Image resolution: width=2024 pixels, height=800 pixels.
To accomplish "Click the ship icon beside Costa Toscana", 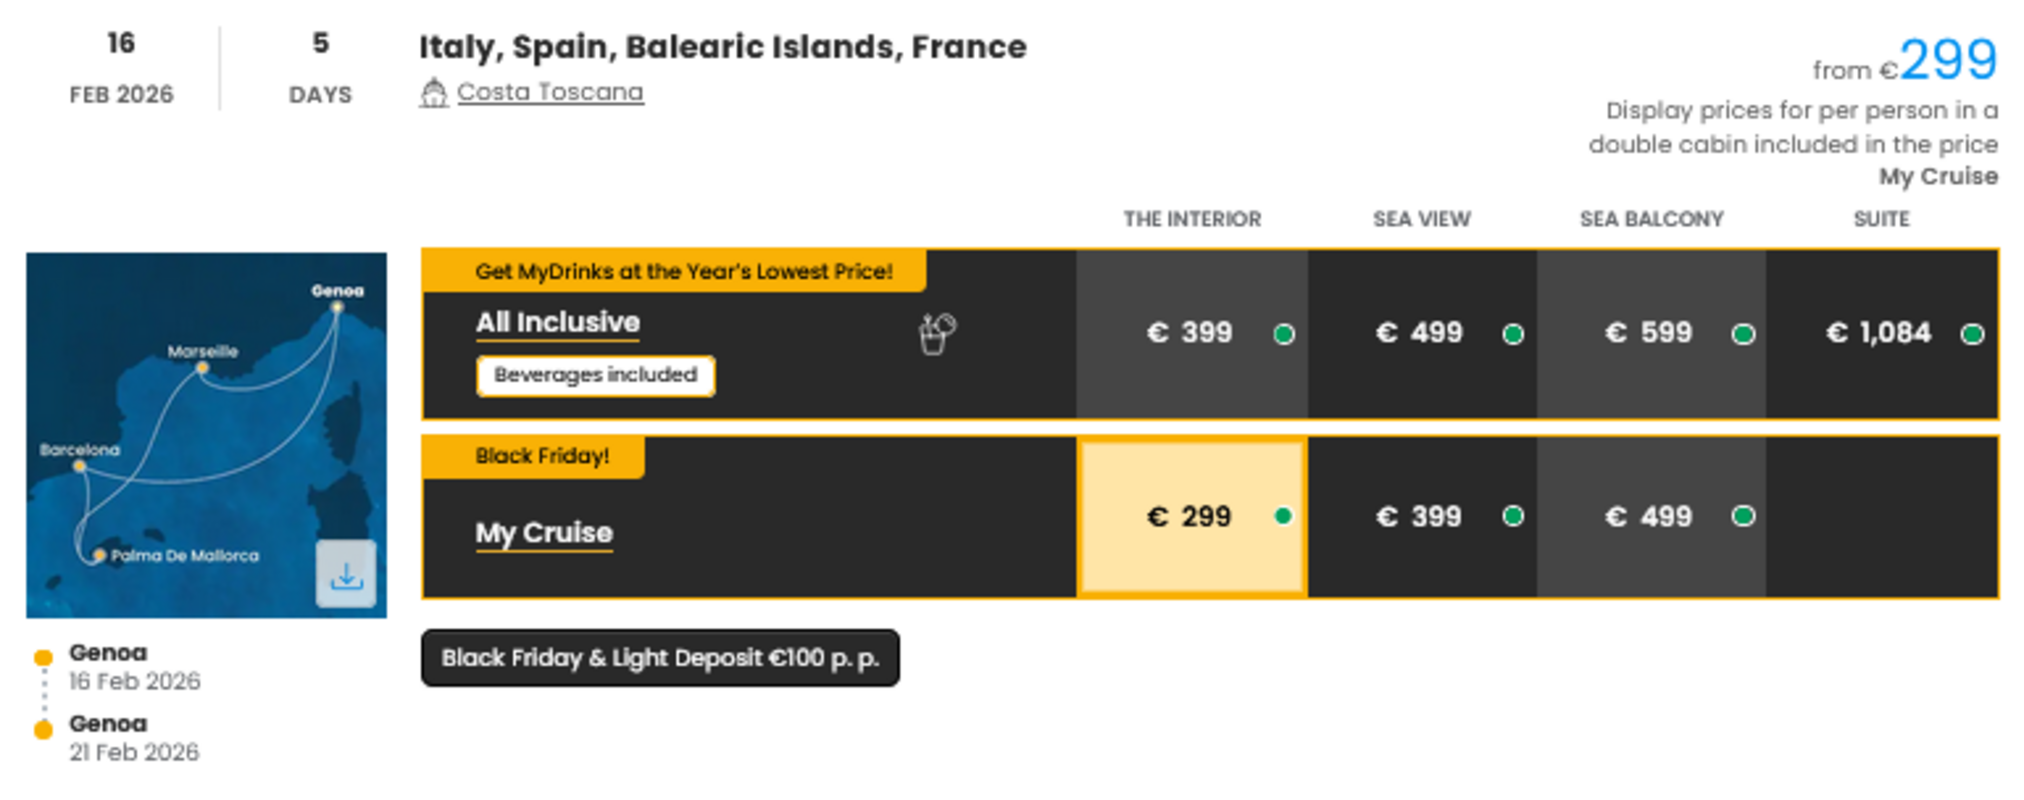I will 433,92.
